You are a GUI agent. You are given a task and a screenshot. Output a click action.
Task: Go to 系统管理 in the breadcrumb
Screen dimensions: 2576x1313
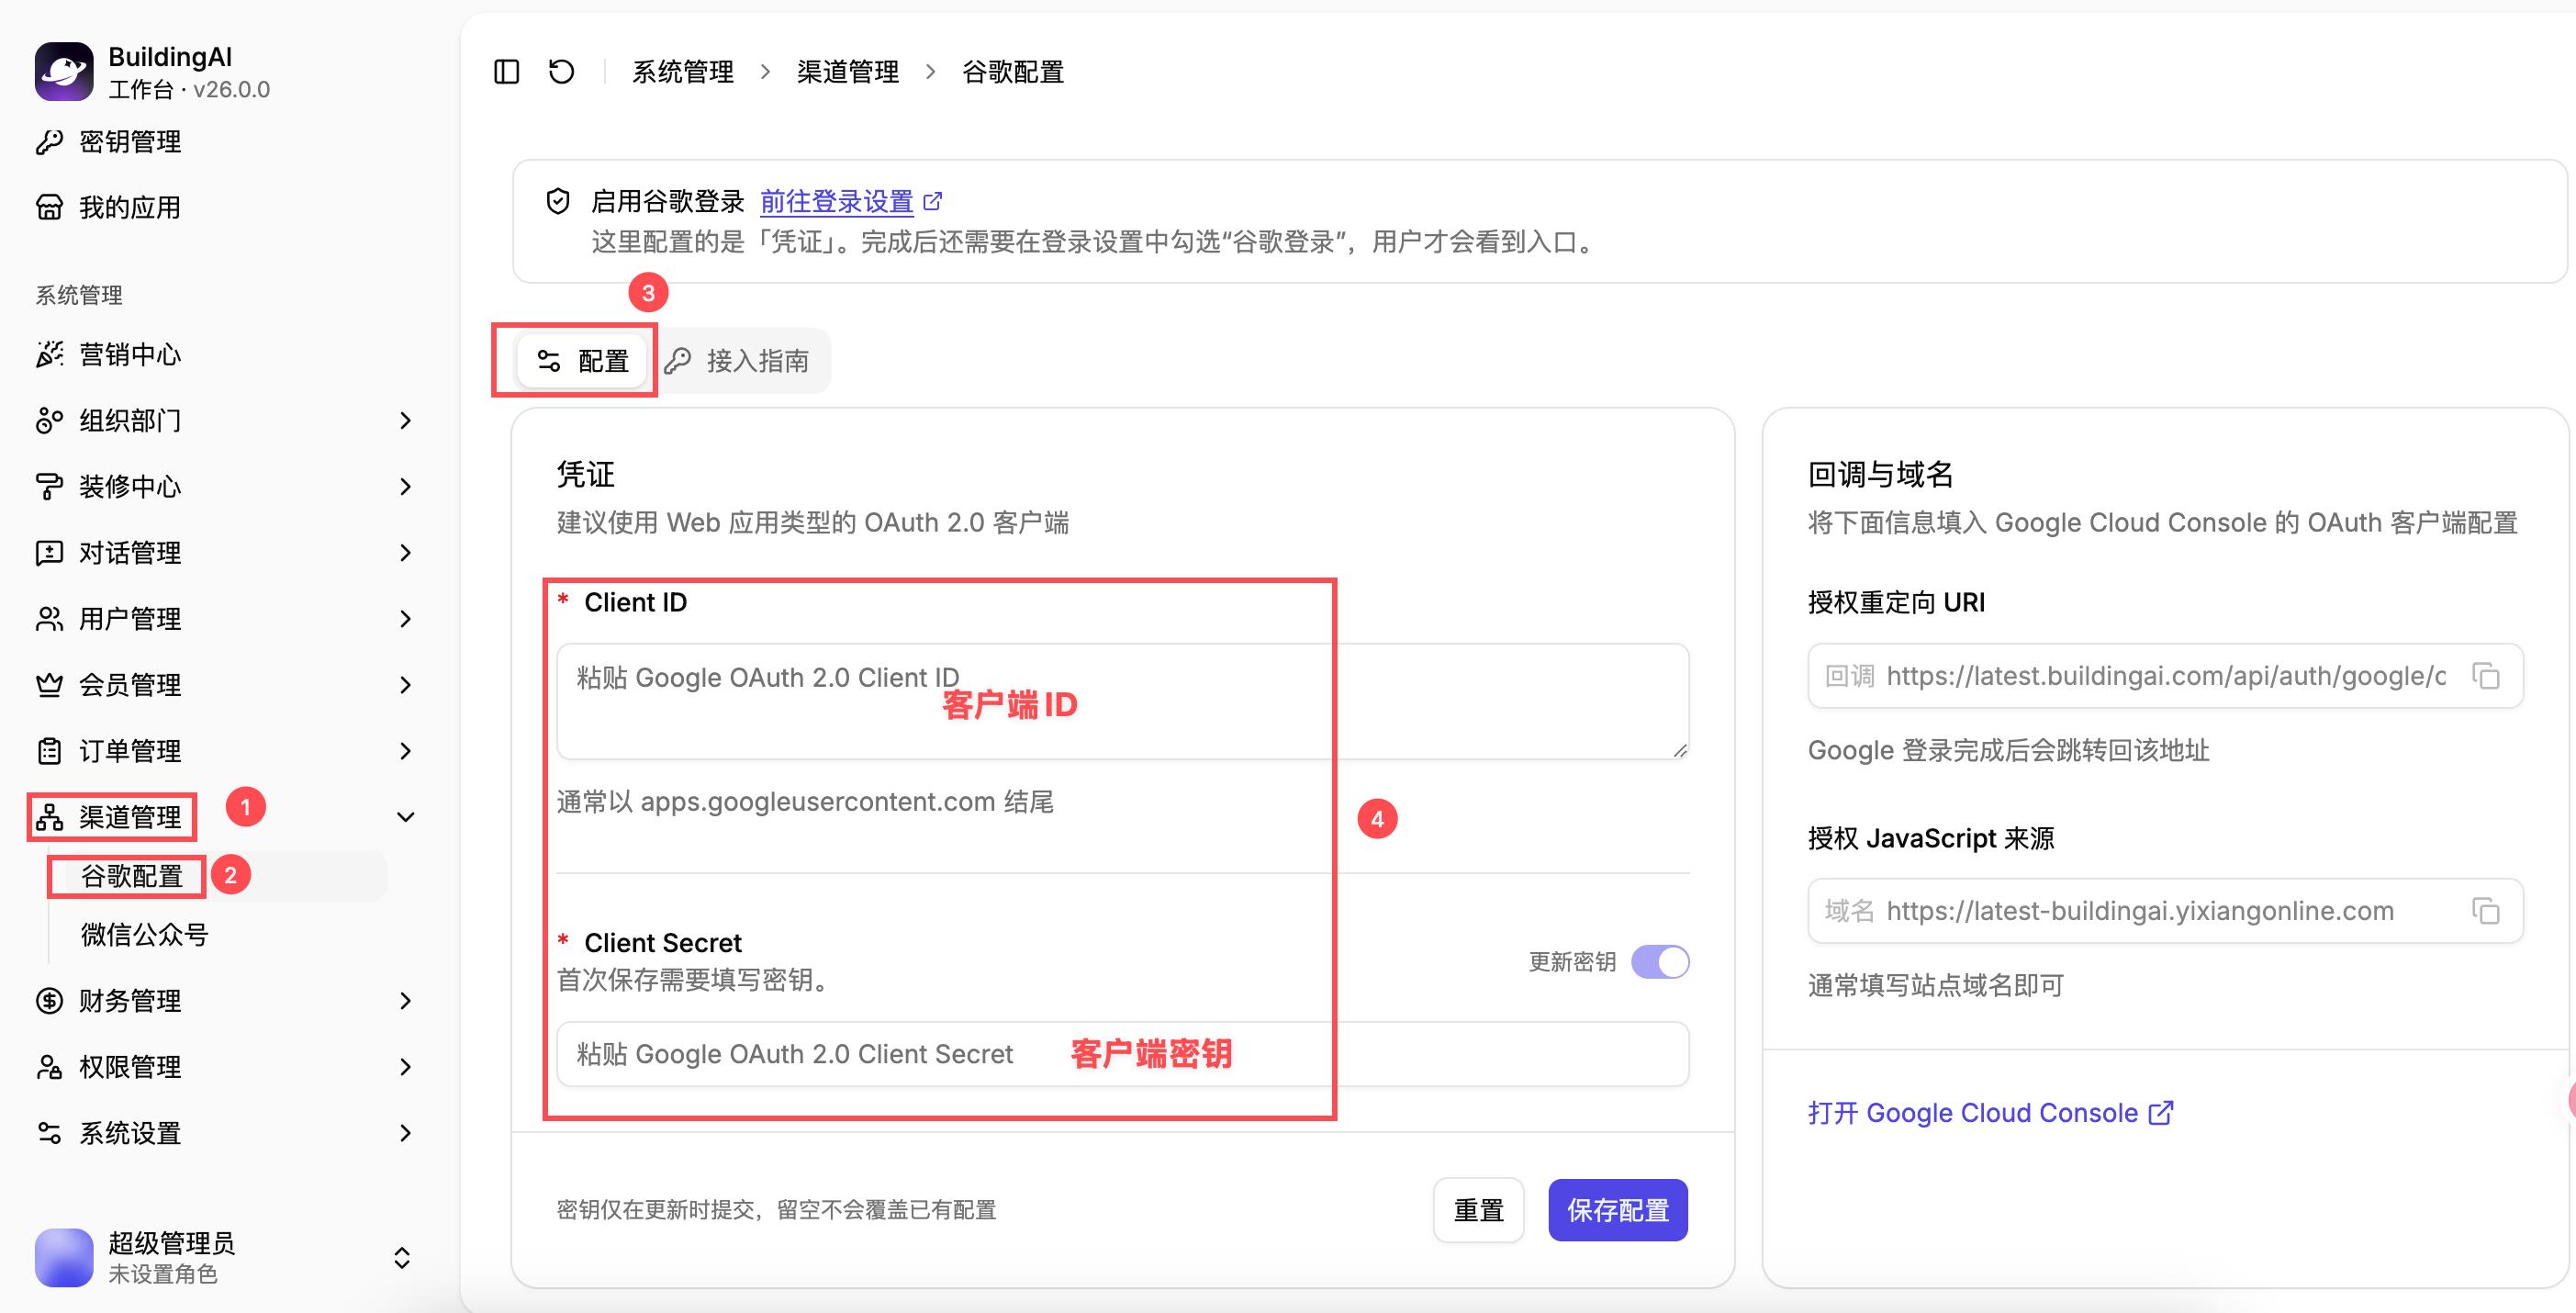pyautogui.click(x=683, y=72)
